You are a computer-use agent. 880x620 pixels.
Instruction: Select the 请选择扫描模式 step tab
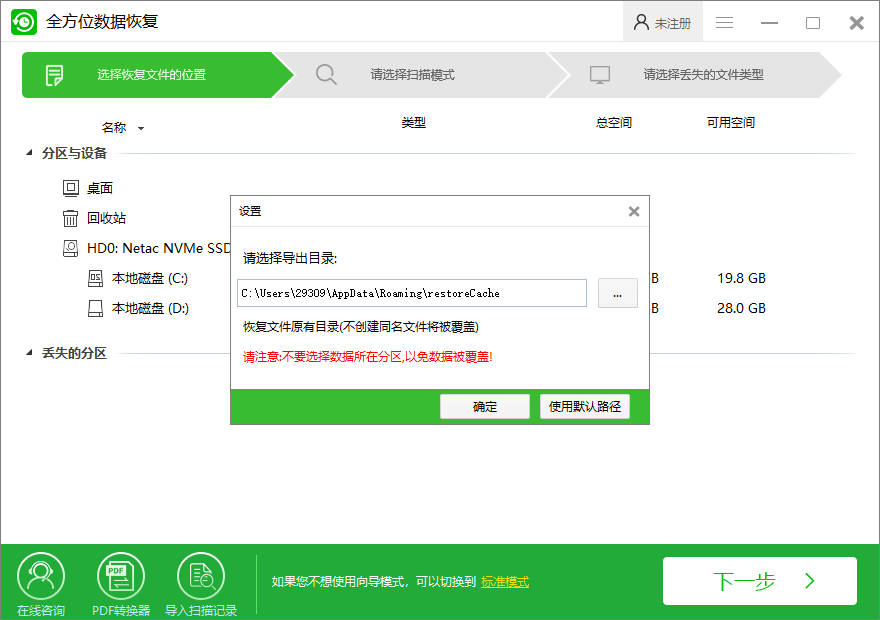point(421,75)
